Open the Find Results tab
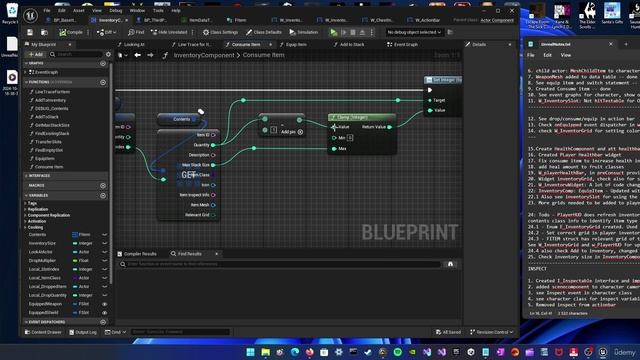640x360 pixels. click(190, 254)
